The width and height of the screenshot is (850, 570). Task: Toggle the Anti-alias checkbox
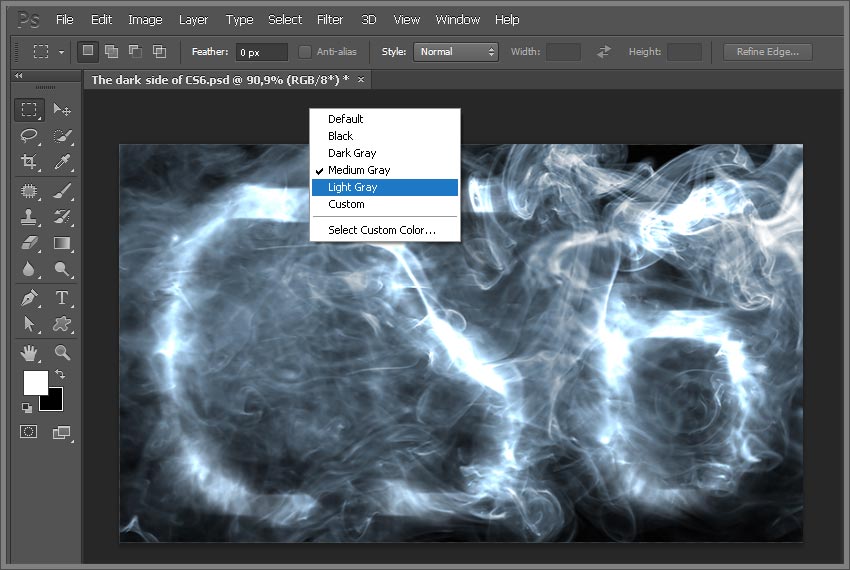coord(305,52)
